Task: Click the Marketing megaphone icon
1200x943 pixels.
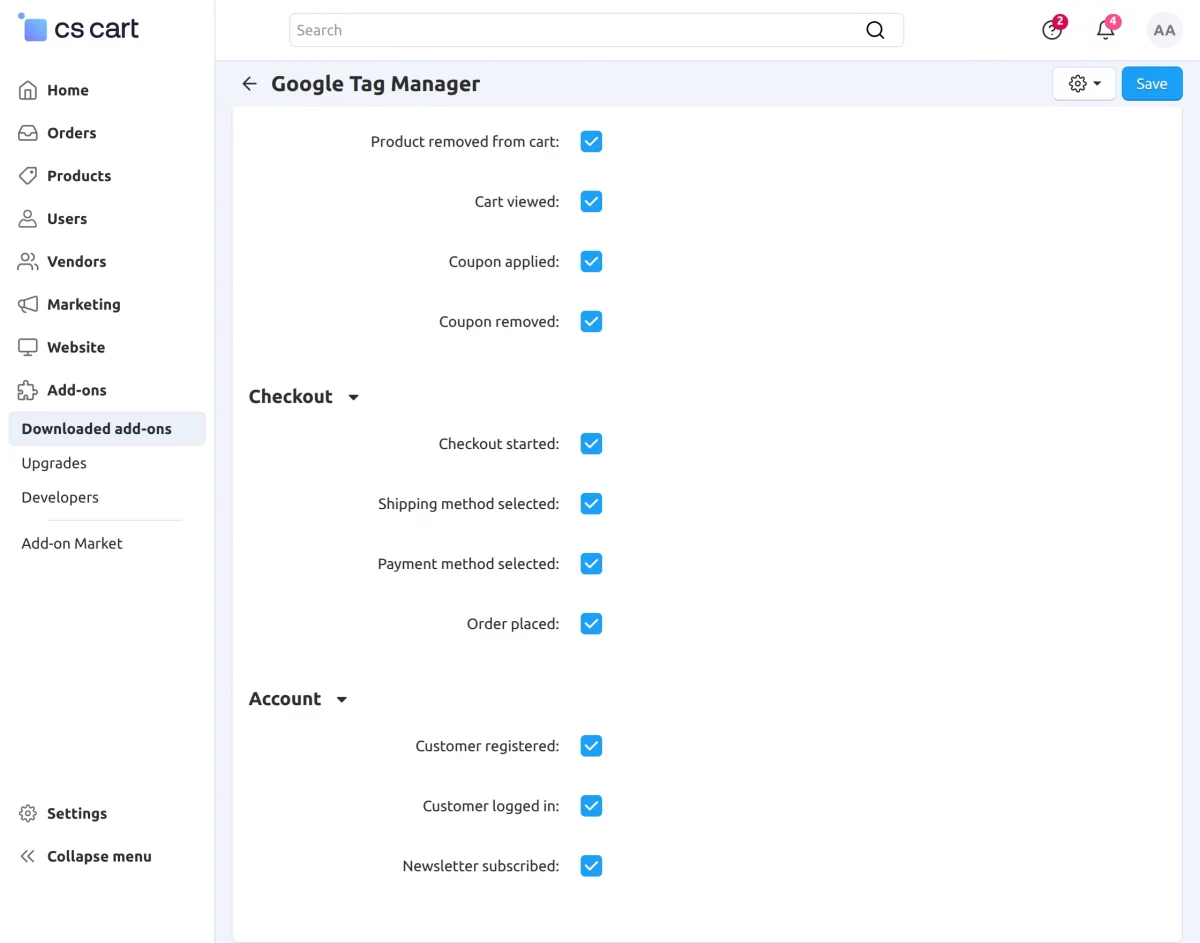Action: coord(28,305)
